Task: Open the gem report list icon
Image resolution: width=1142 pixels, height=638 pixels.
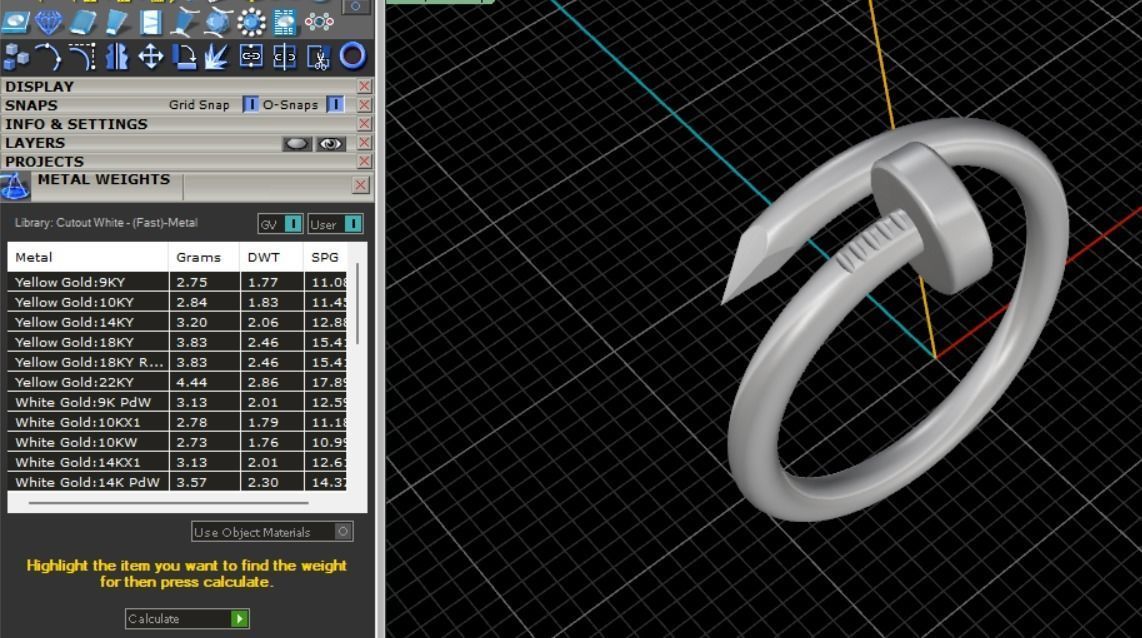Action: click(285, 22)
